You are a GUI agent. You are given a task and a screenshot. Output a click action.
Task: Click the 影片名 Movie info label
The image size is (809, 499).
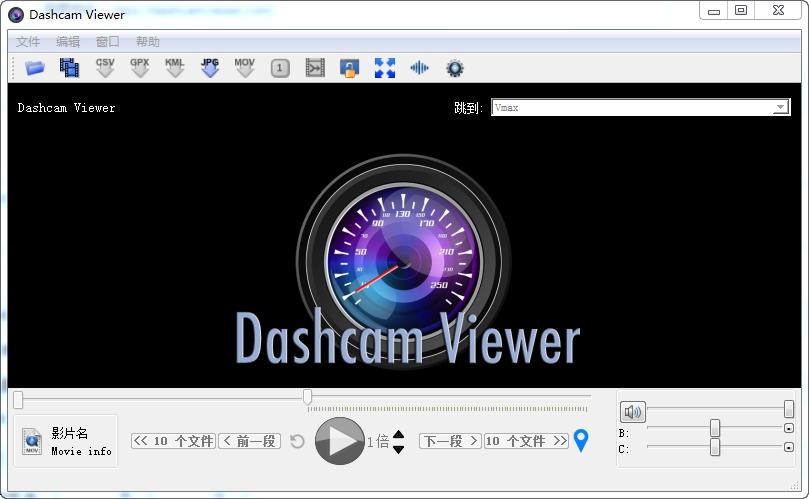(82, 441)
